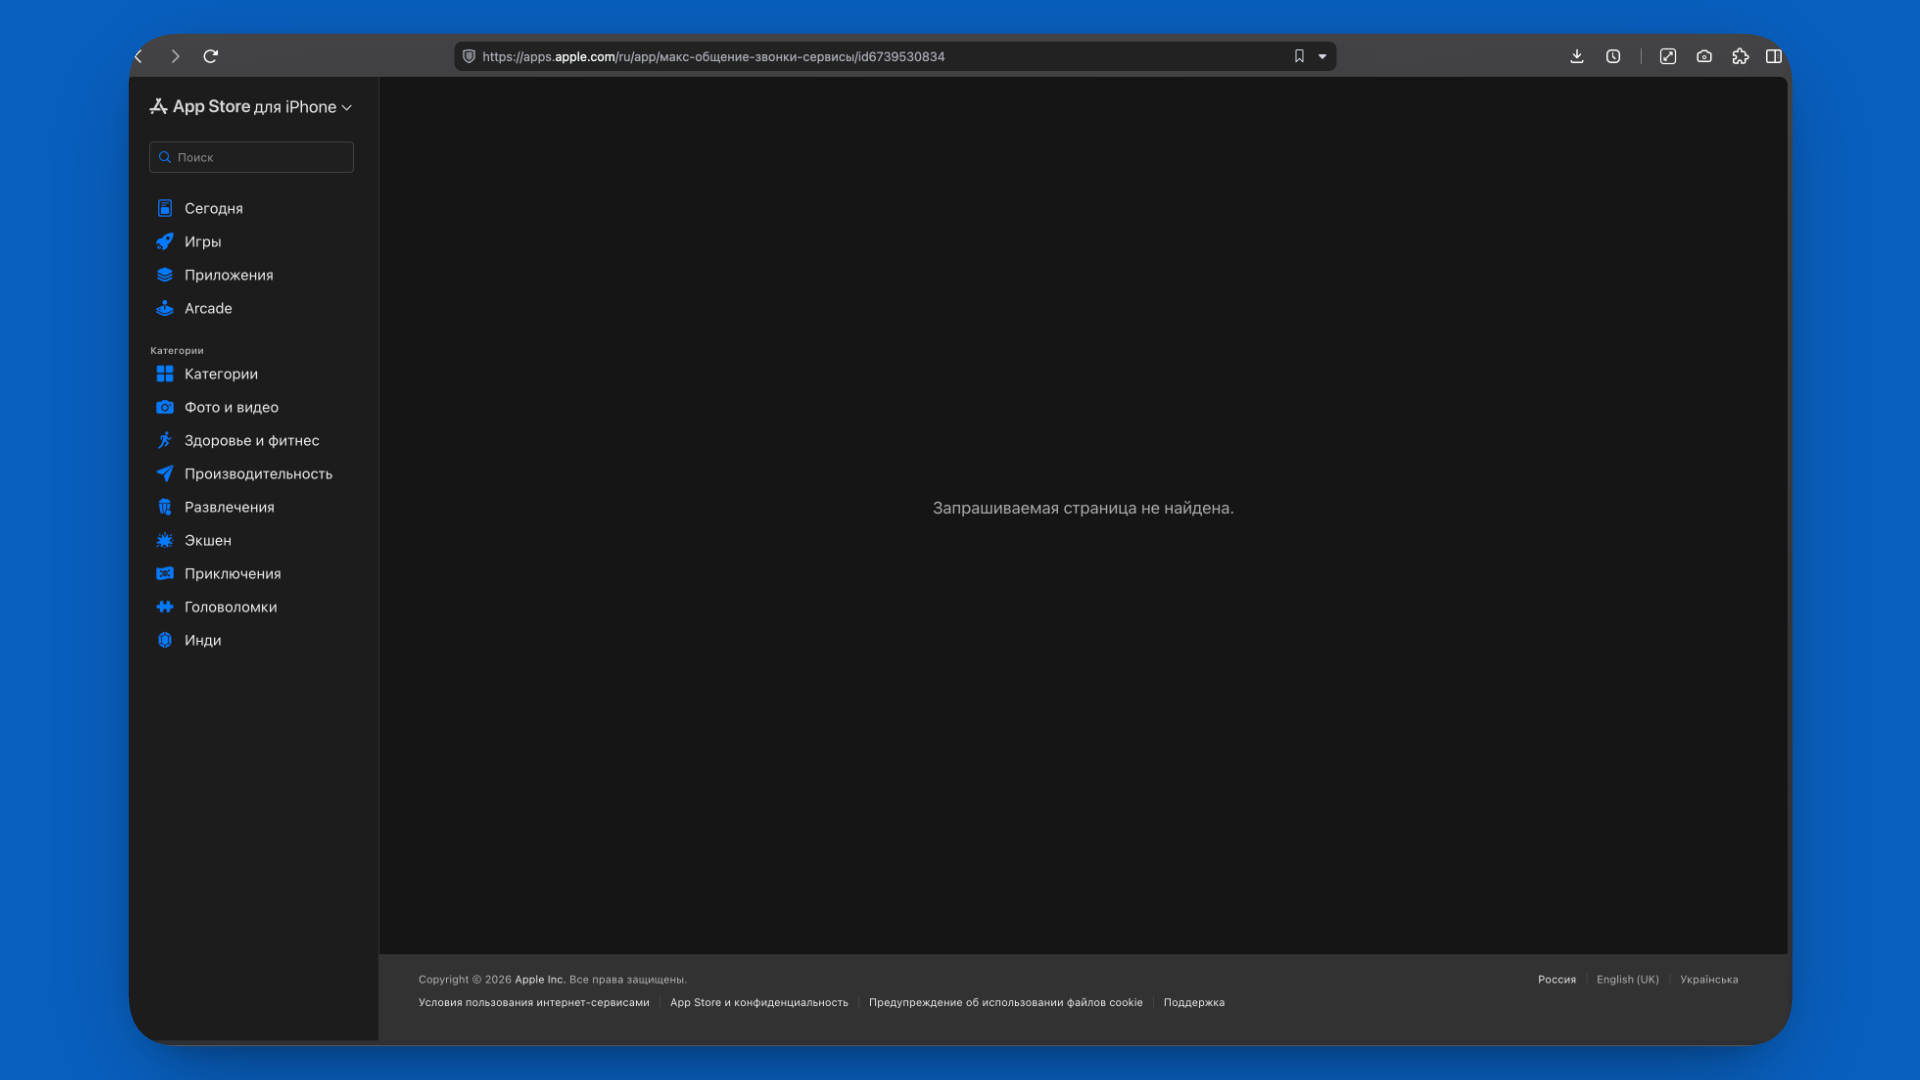Image resolution: width=1920 pixels, height=1080 pixels.
Task: Open the history clock icon
Action: coord(1613,57)
